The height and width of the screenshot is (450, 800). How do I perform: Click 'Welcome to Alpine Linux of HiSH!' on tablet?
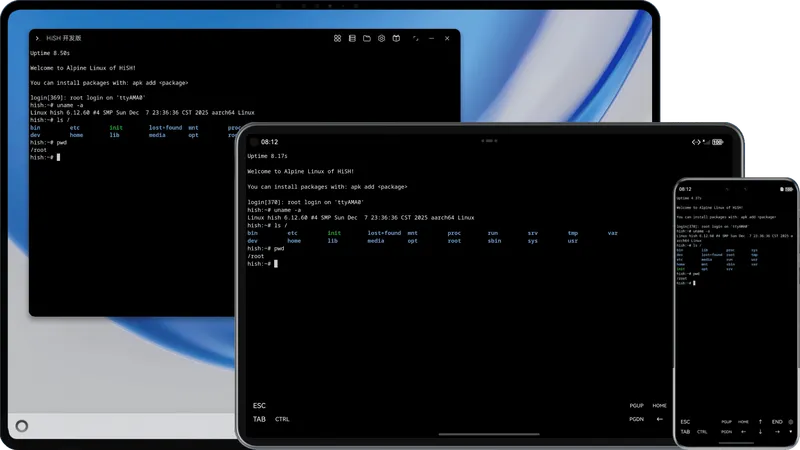click(x=301, y=171)
